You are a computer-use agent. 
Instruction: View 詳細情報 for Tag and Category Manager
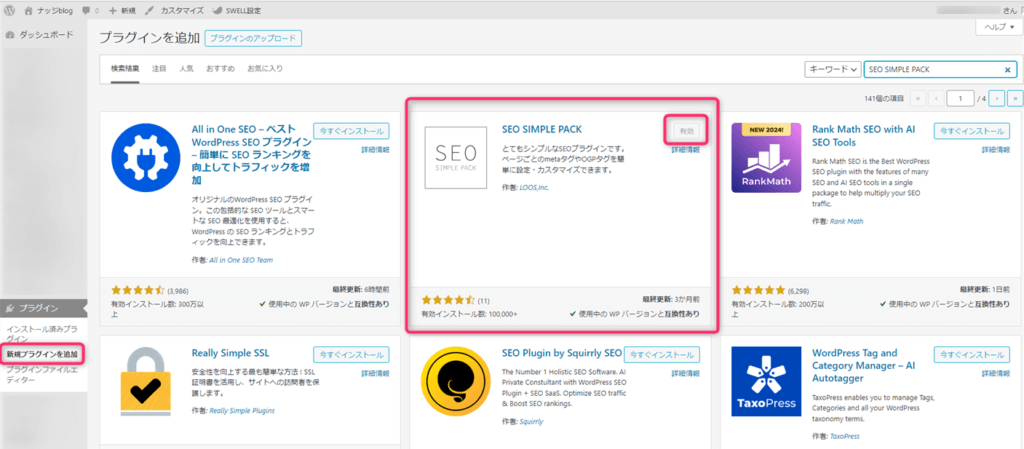[x=995, y=373]
